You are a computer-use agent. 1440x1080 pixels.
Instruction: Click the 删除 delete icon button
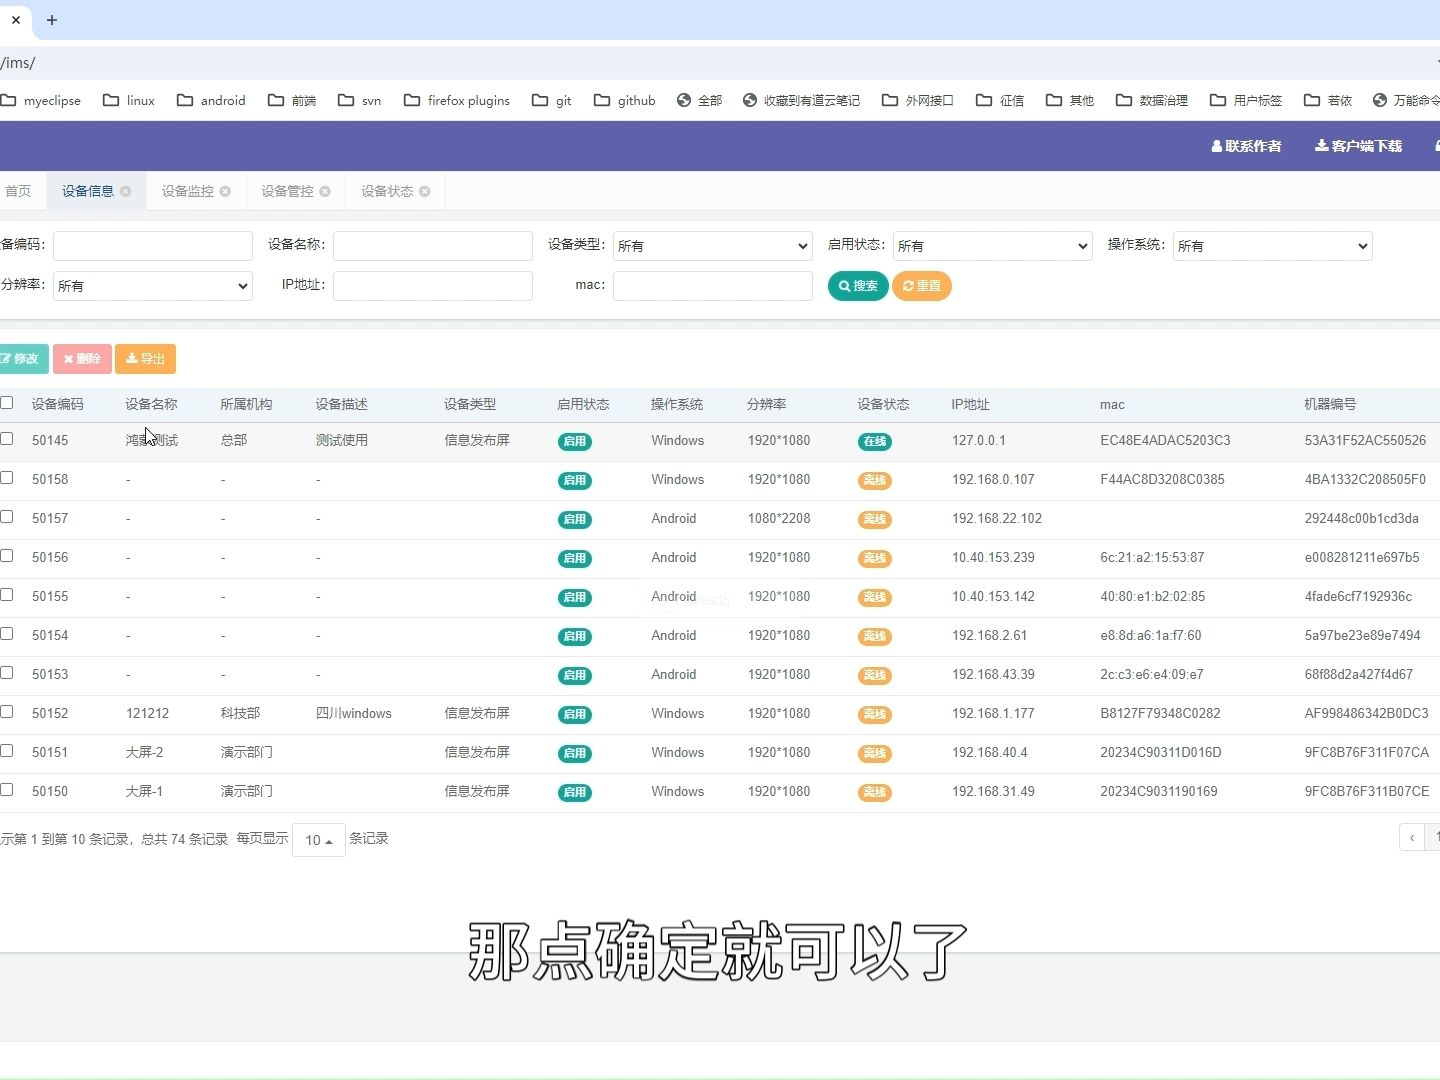pos(81,359)
